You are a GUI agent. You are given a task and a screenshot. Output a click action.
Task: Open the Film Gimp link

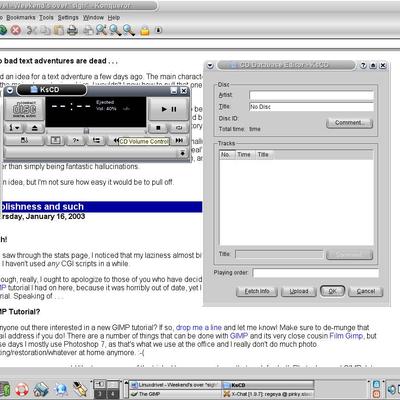pyautogui.click(x=346, y=336)
